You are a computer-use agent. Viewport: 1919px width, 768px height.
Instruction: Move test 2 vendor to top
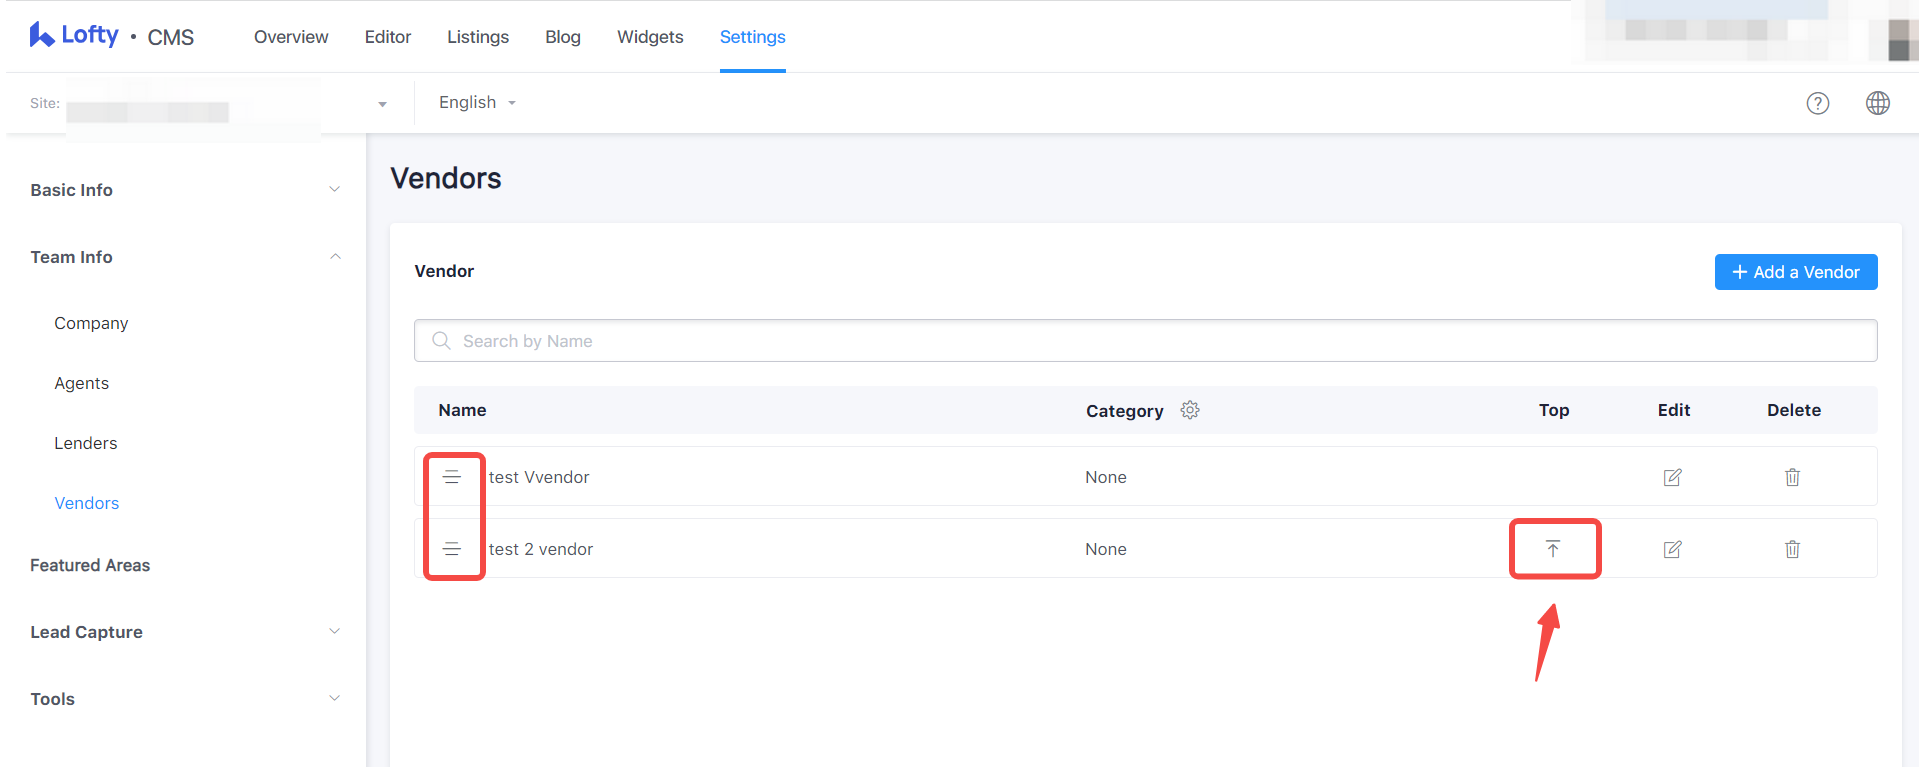(1553, 549)
